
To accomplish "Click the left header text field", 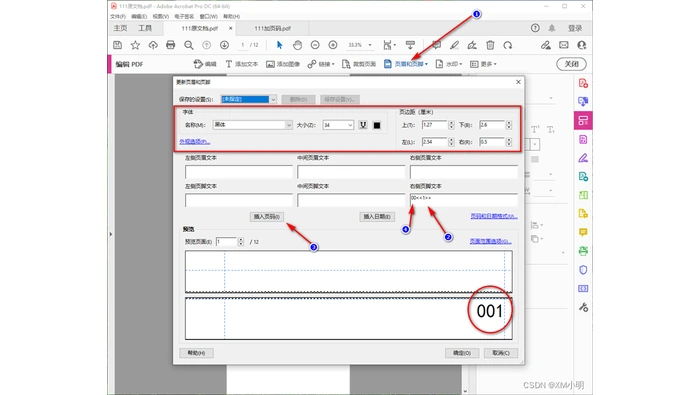I will pyautogui.click(x=239, y=172).
